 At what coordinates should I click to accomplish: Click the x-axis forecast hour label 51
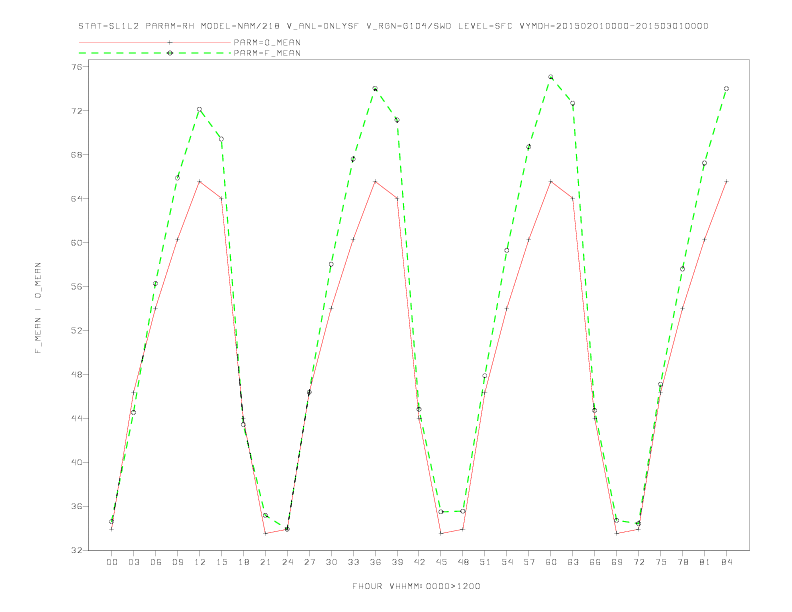click(x=485, y=562)
